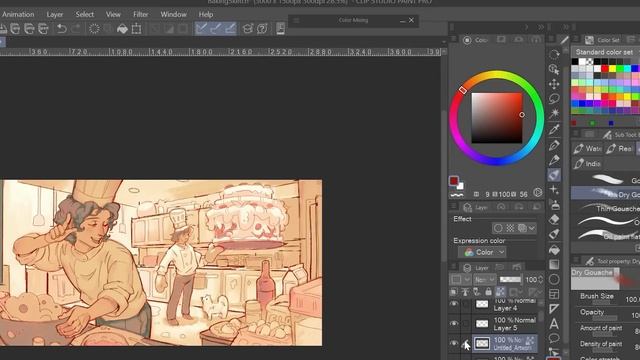Image resolution: width=640 pixels, height=360 pixels.
Task: Switch to the Realistic watercolor sub tool tab
Action: pos(620,149)
